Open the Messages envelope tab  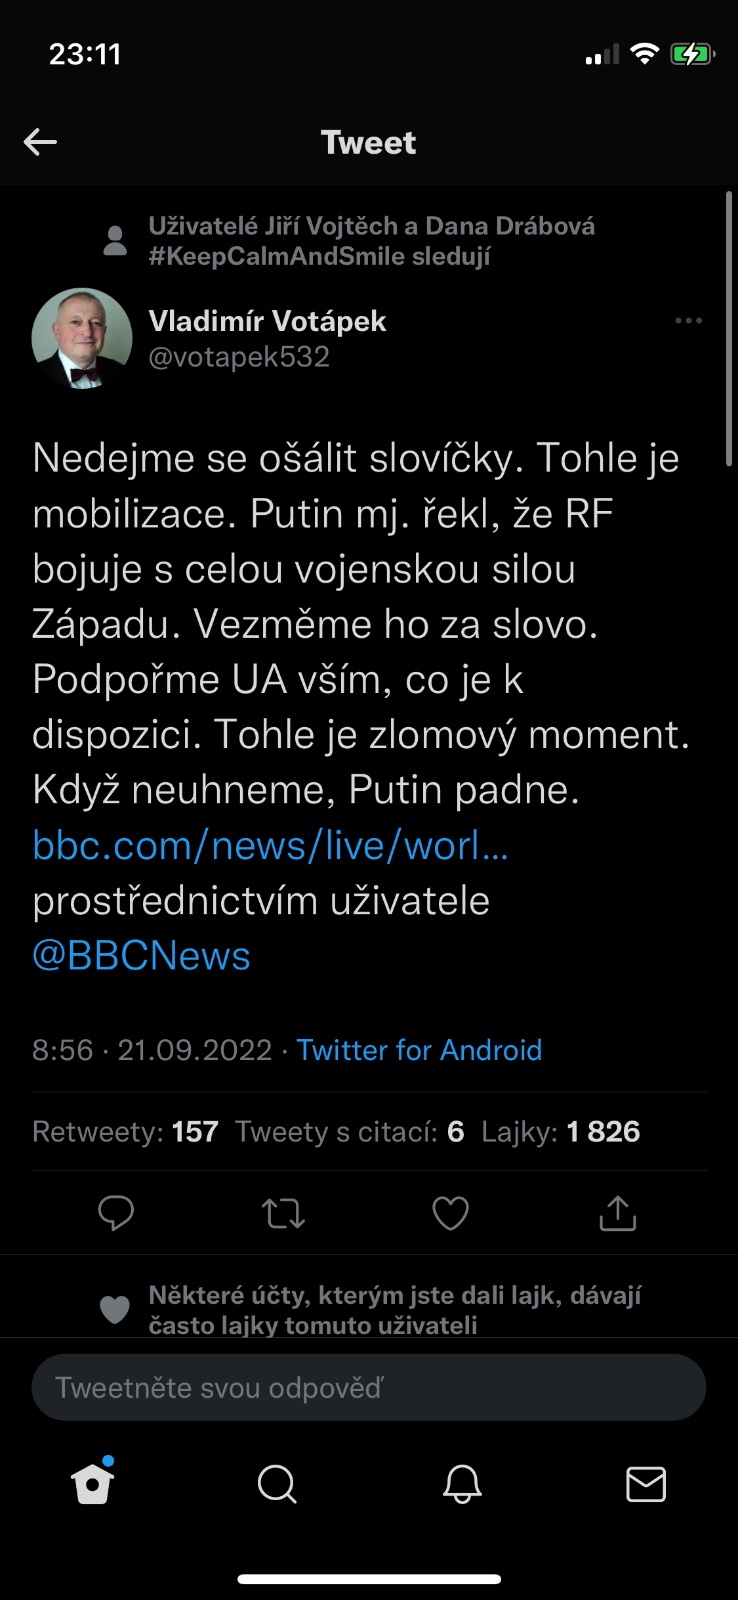646,1484
